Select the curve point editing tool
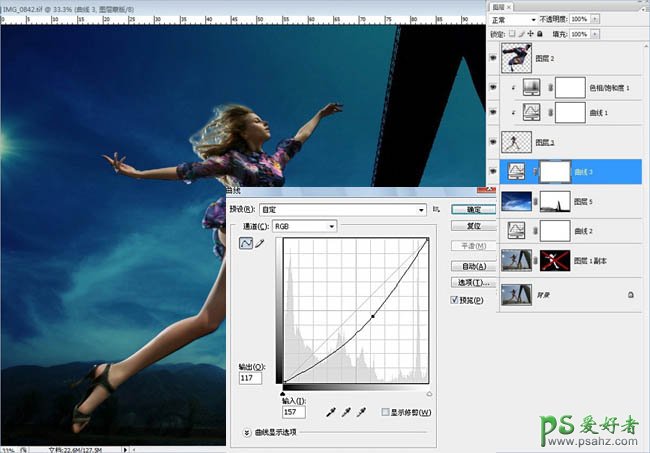650x453 pixels. 246,243
